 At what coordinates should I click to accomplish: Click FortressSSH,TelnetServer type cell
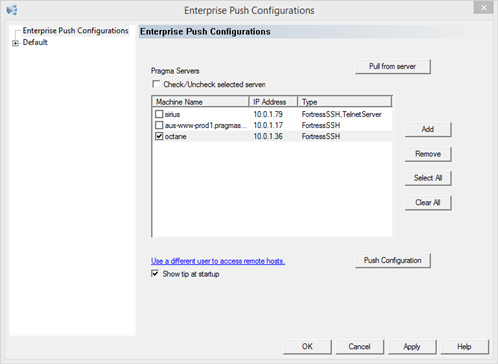tap(342, 114)
